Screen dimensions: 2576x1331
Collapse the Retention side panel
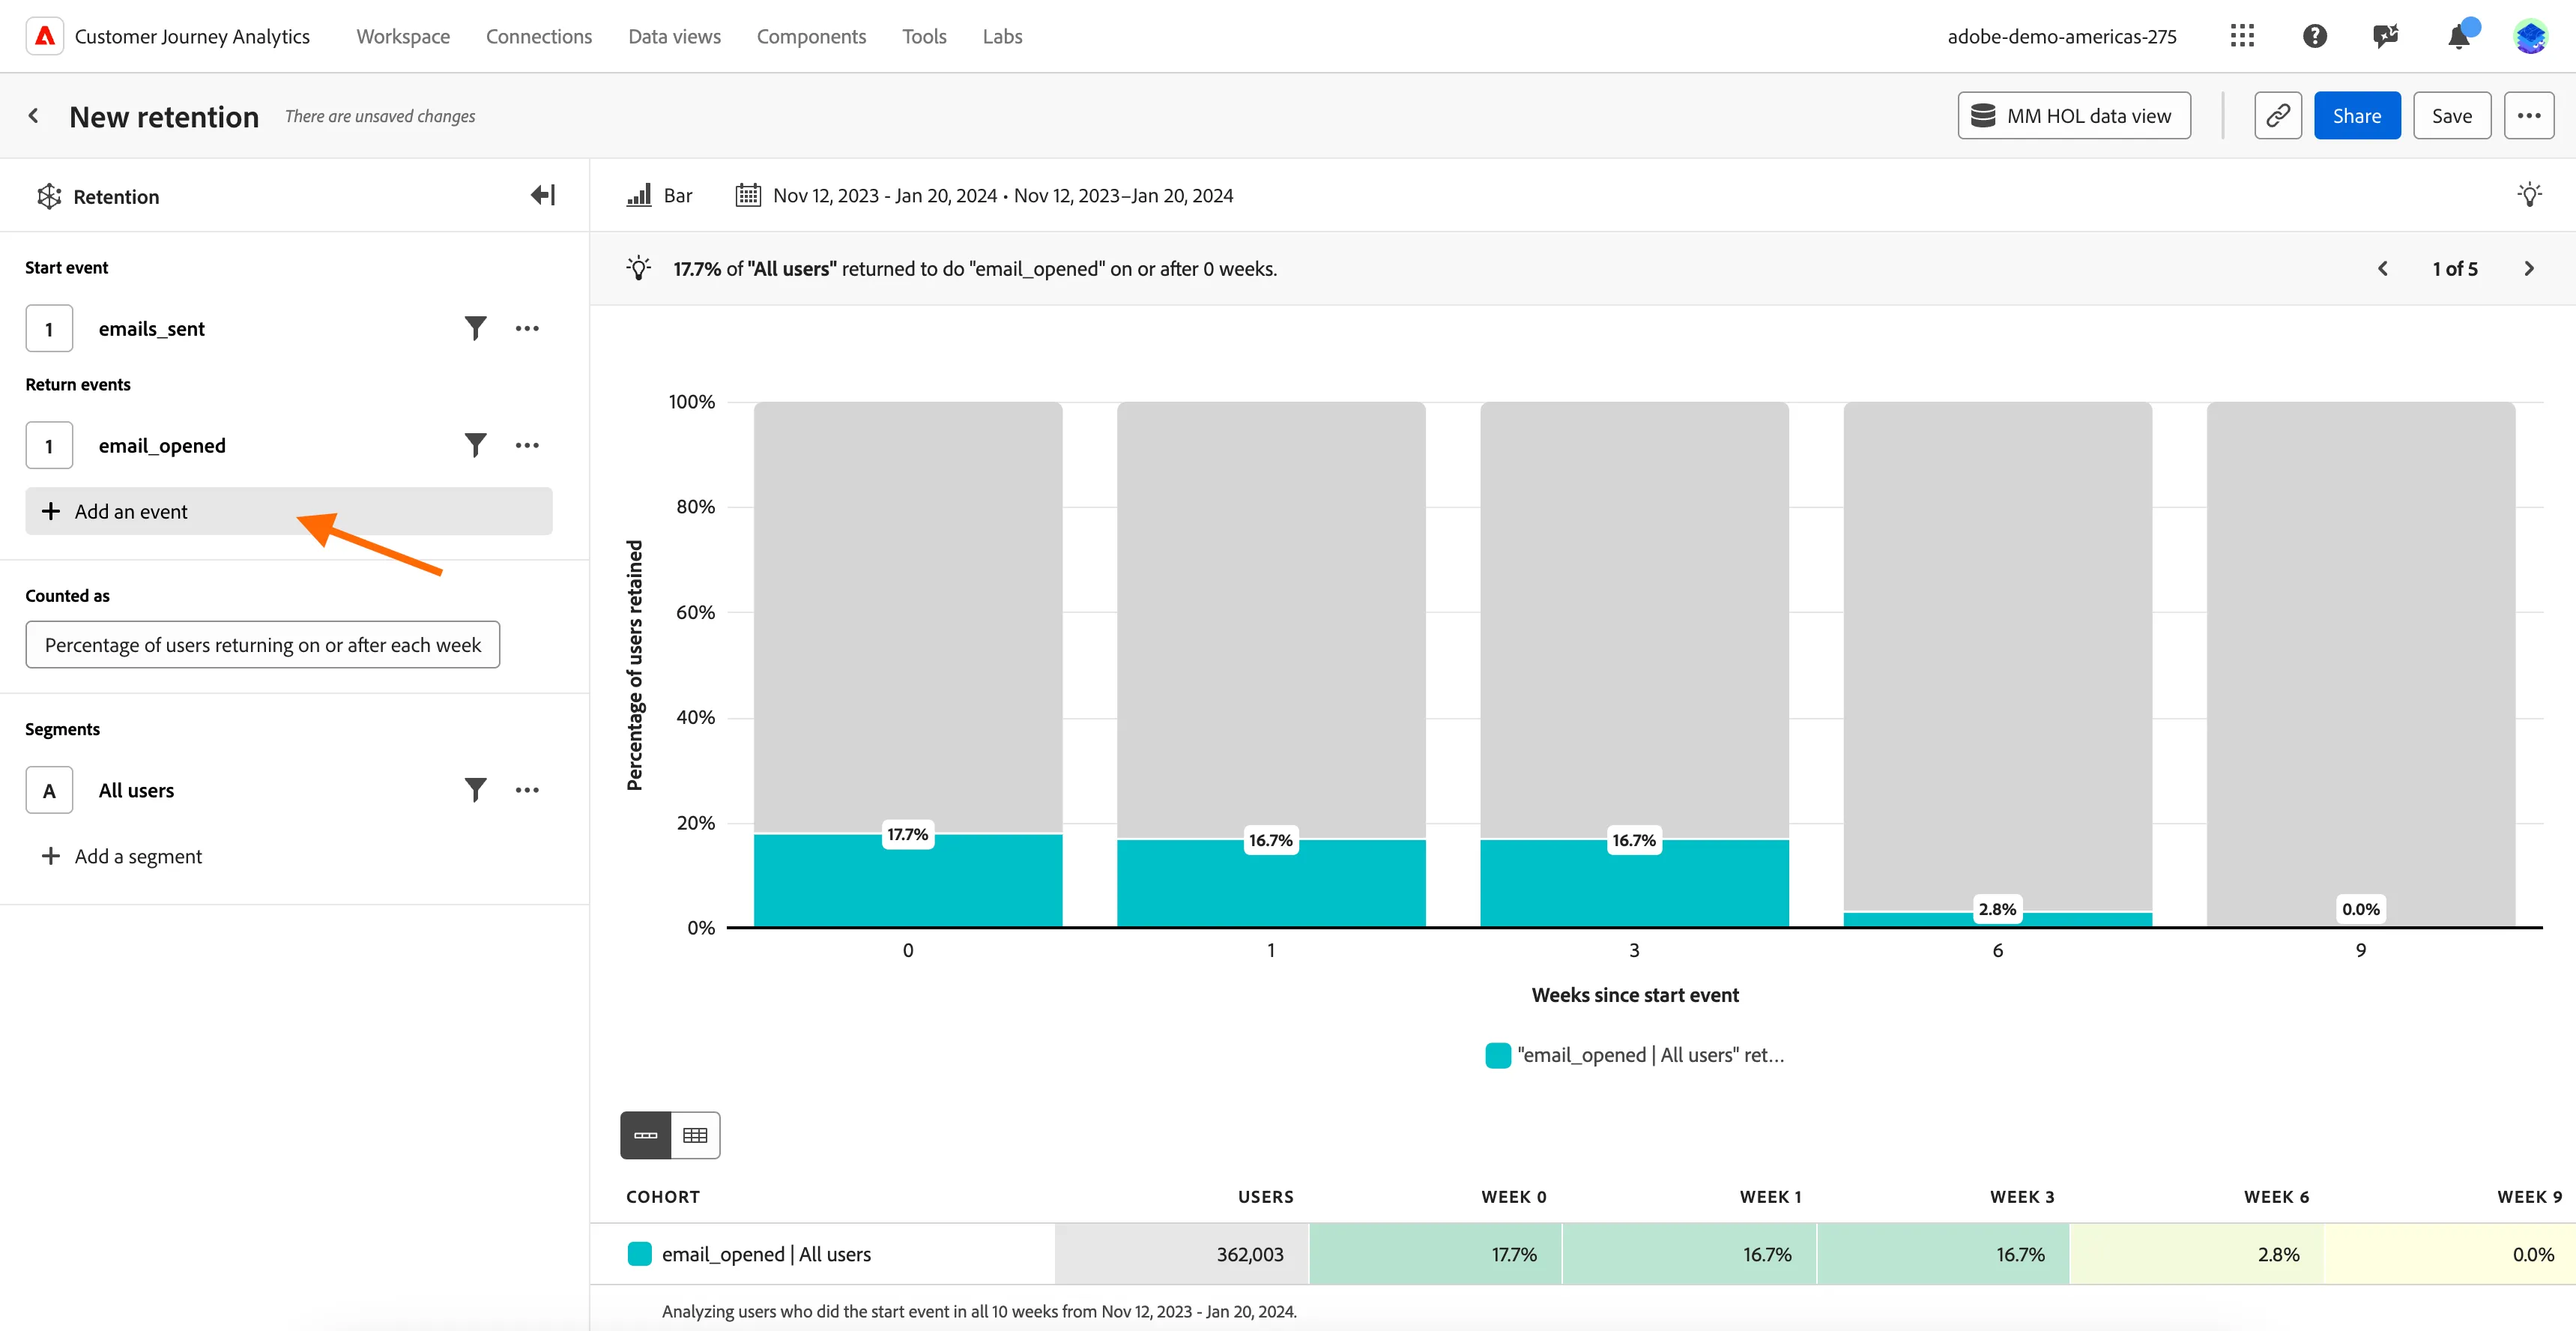(542, 195)
